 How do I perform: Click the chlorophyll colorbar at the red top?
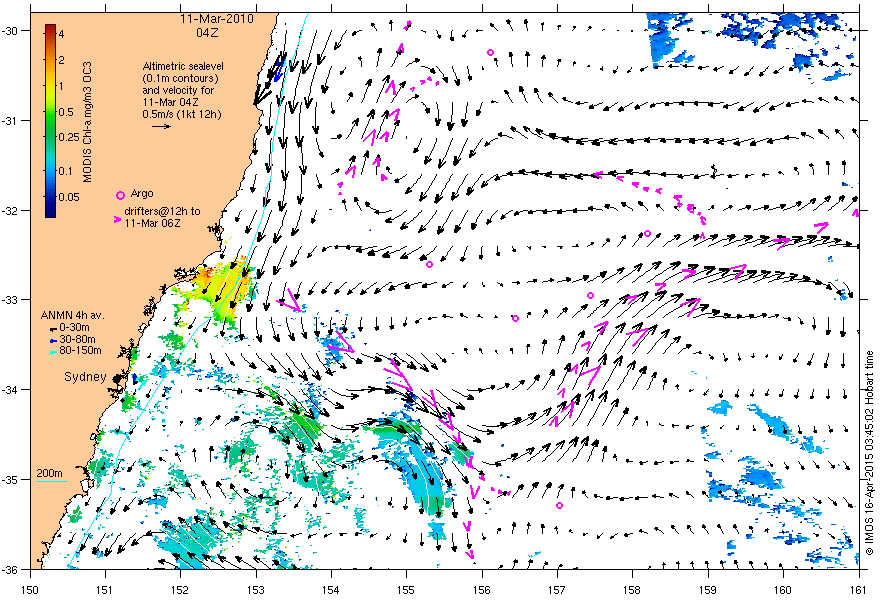coord(50,28)
